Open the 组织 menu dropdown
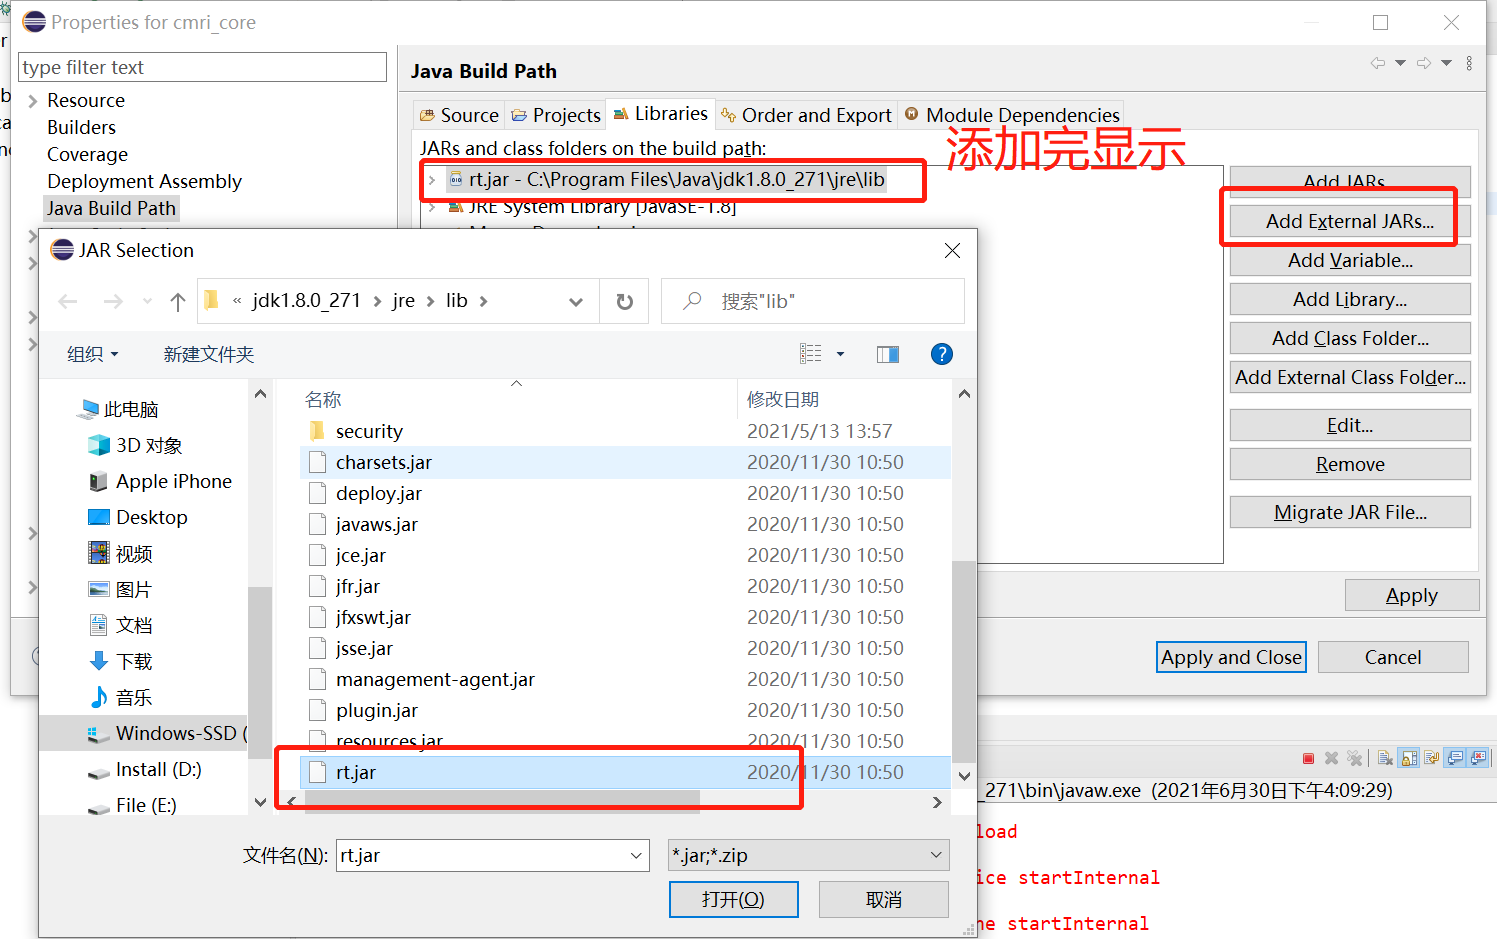Image resolution: width=1497 pixels, height=939 pixels. [90, 353]
